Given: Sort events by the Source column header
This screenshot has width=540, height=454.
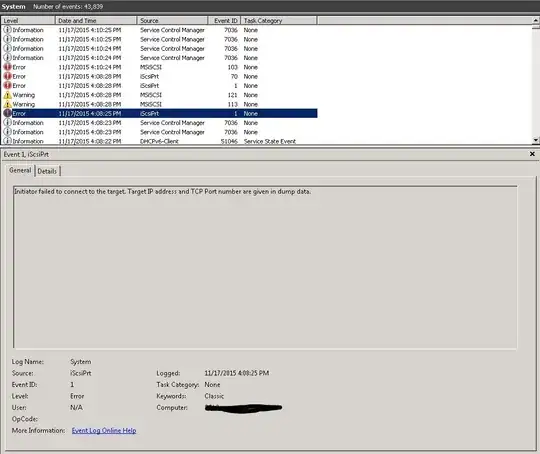Looking at the screenshot, I should point(172,21).
